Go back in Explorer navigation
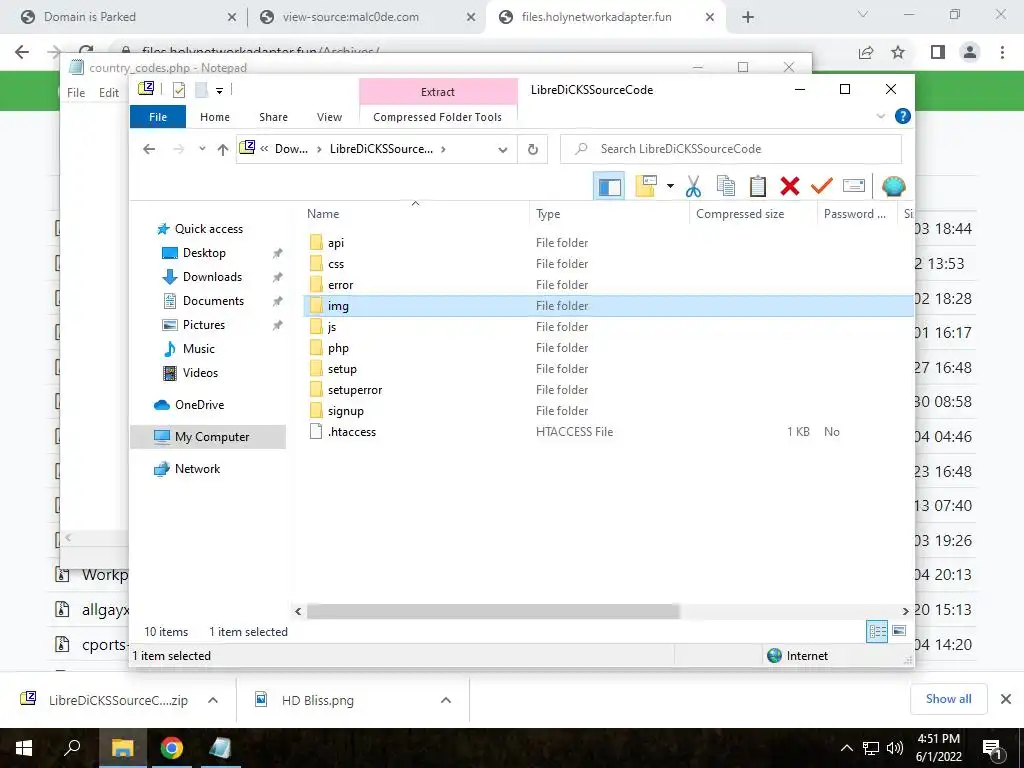Screen dimensions: 1024x768 [149, 149]
